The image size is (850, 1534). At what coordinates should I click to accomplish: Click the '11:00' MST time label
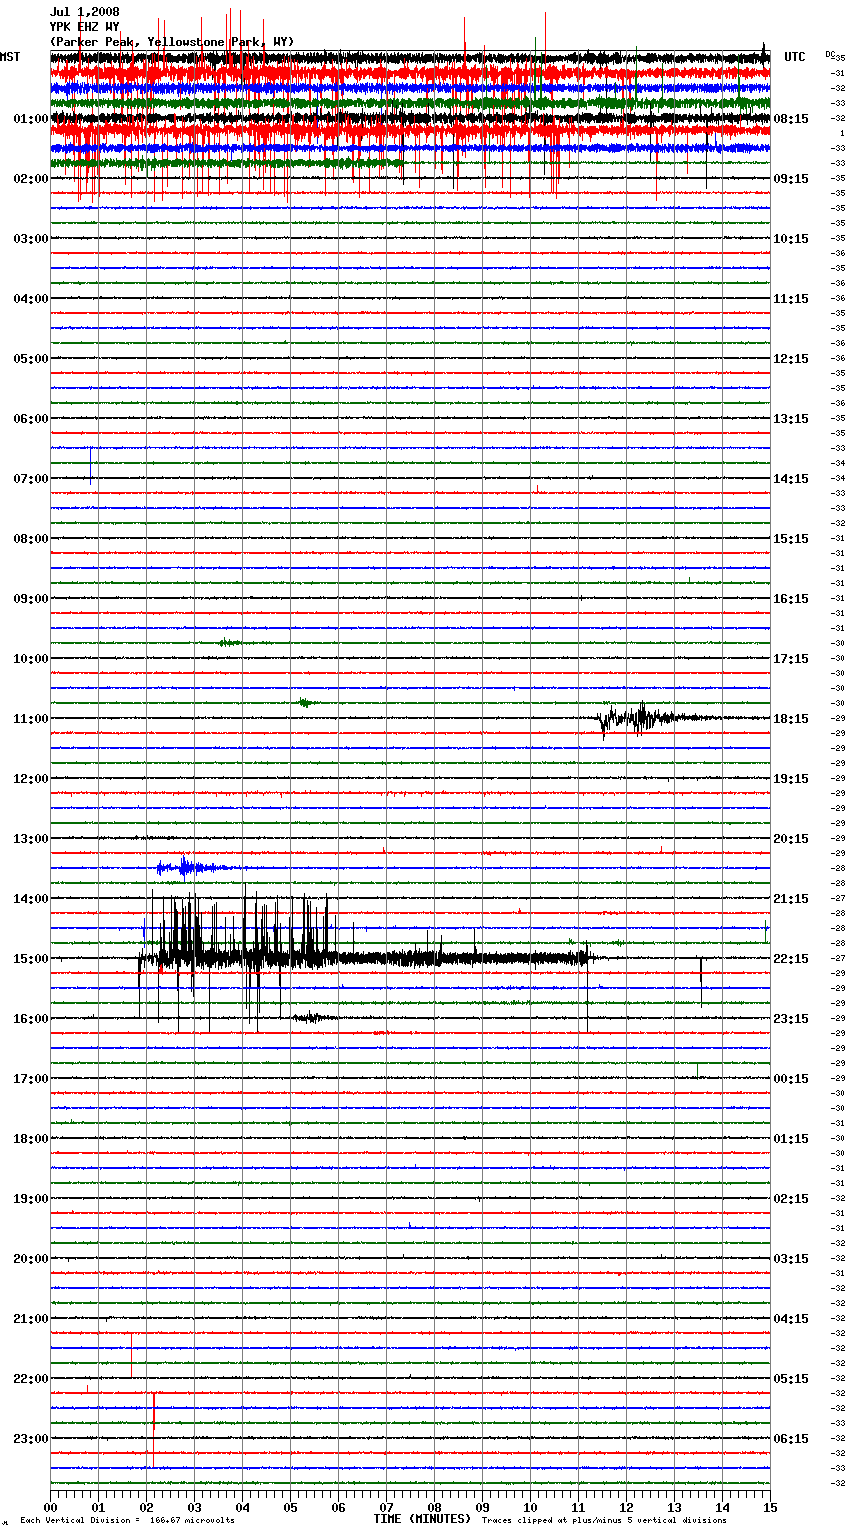point(30,719)
